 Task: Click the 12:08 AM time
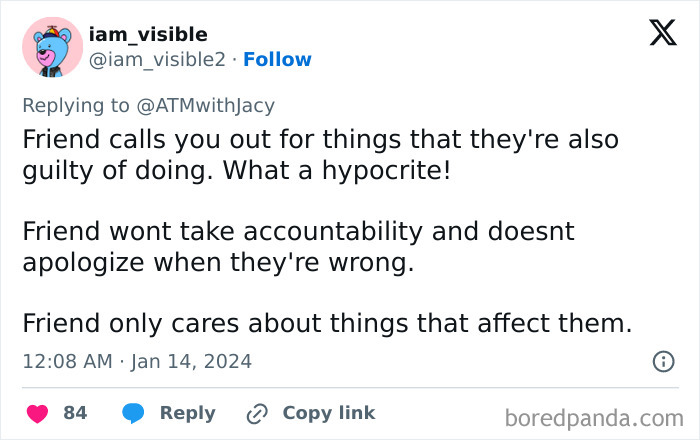click(67, 361)
